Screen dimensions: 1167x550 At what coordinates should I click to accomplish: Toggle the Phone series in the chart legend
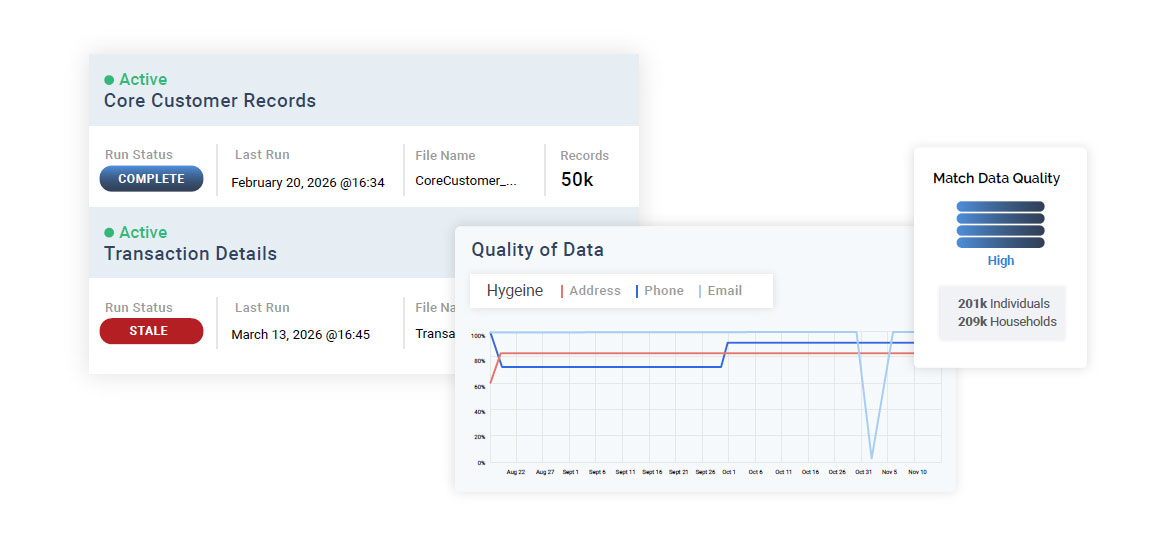664,291
